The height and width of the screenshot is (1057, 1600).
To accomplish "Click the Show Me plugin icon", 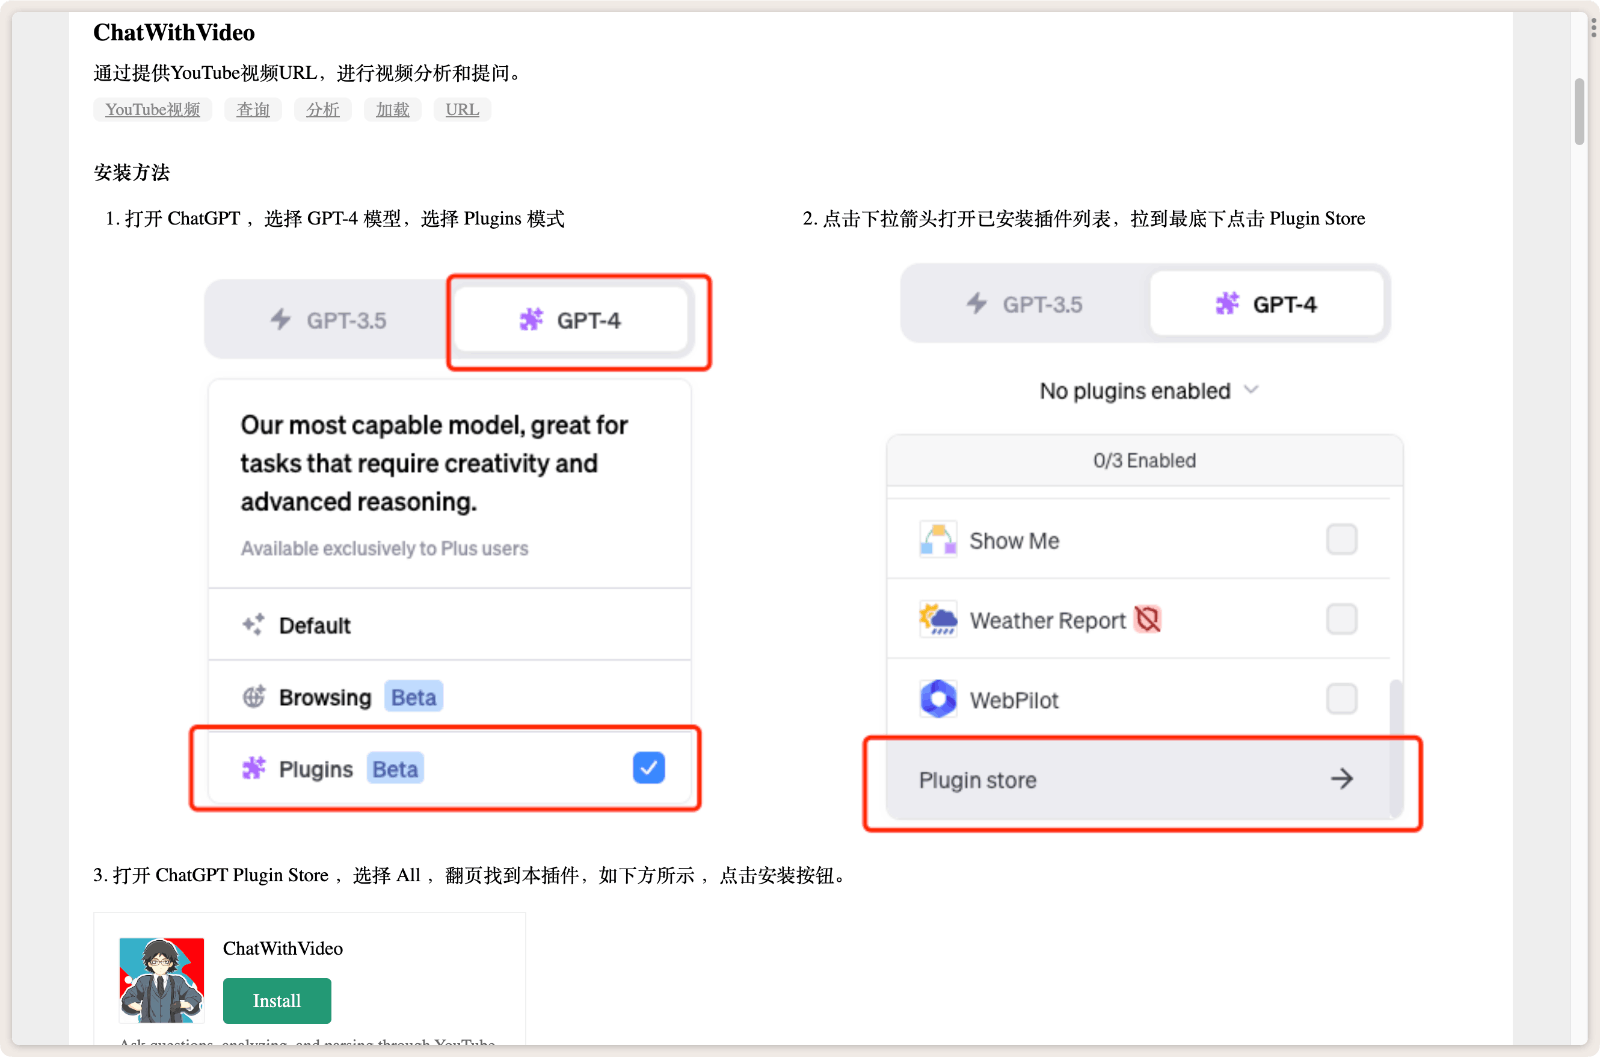I will 938,540.
